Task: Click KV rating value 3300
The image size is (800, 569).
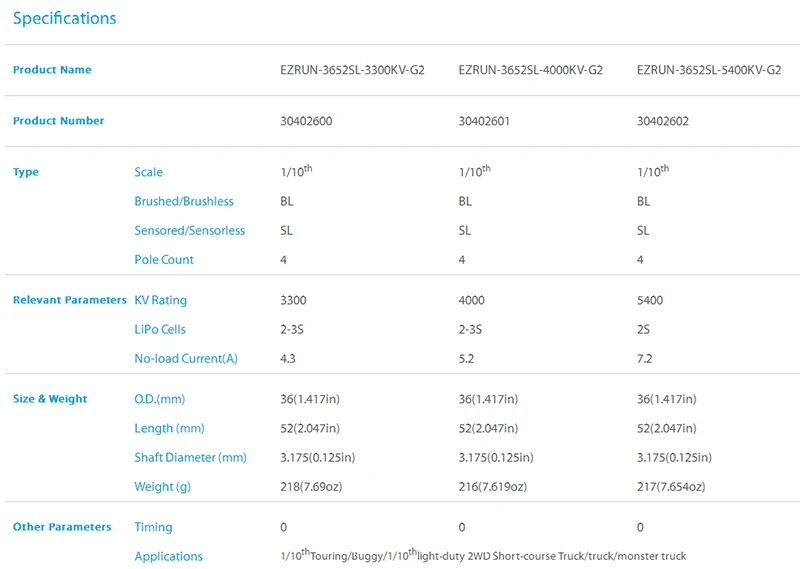Action: [x=293, y=300]
